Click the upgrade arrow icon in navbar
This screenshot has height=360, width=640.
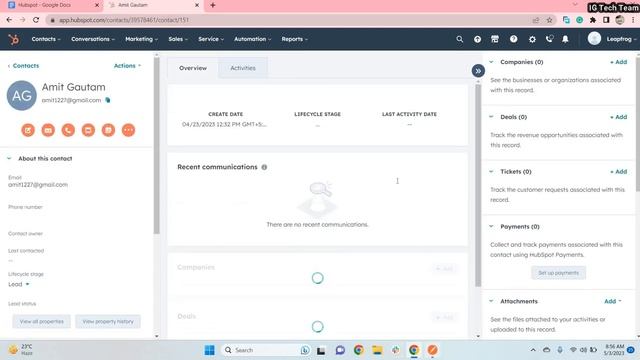(x=477, y=39)
